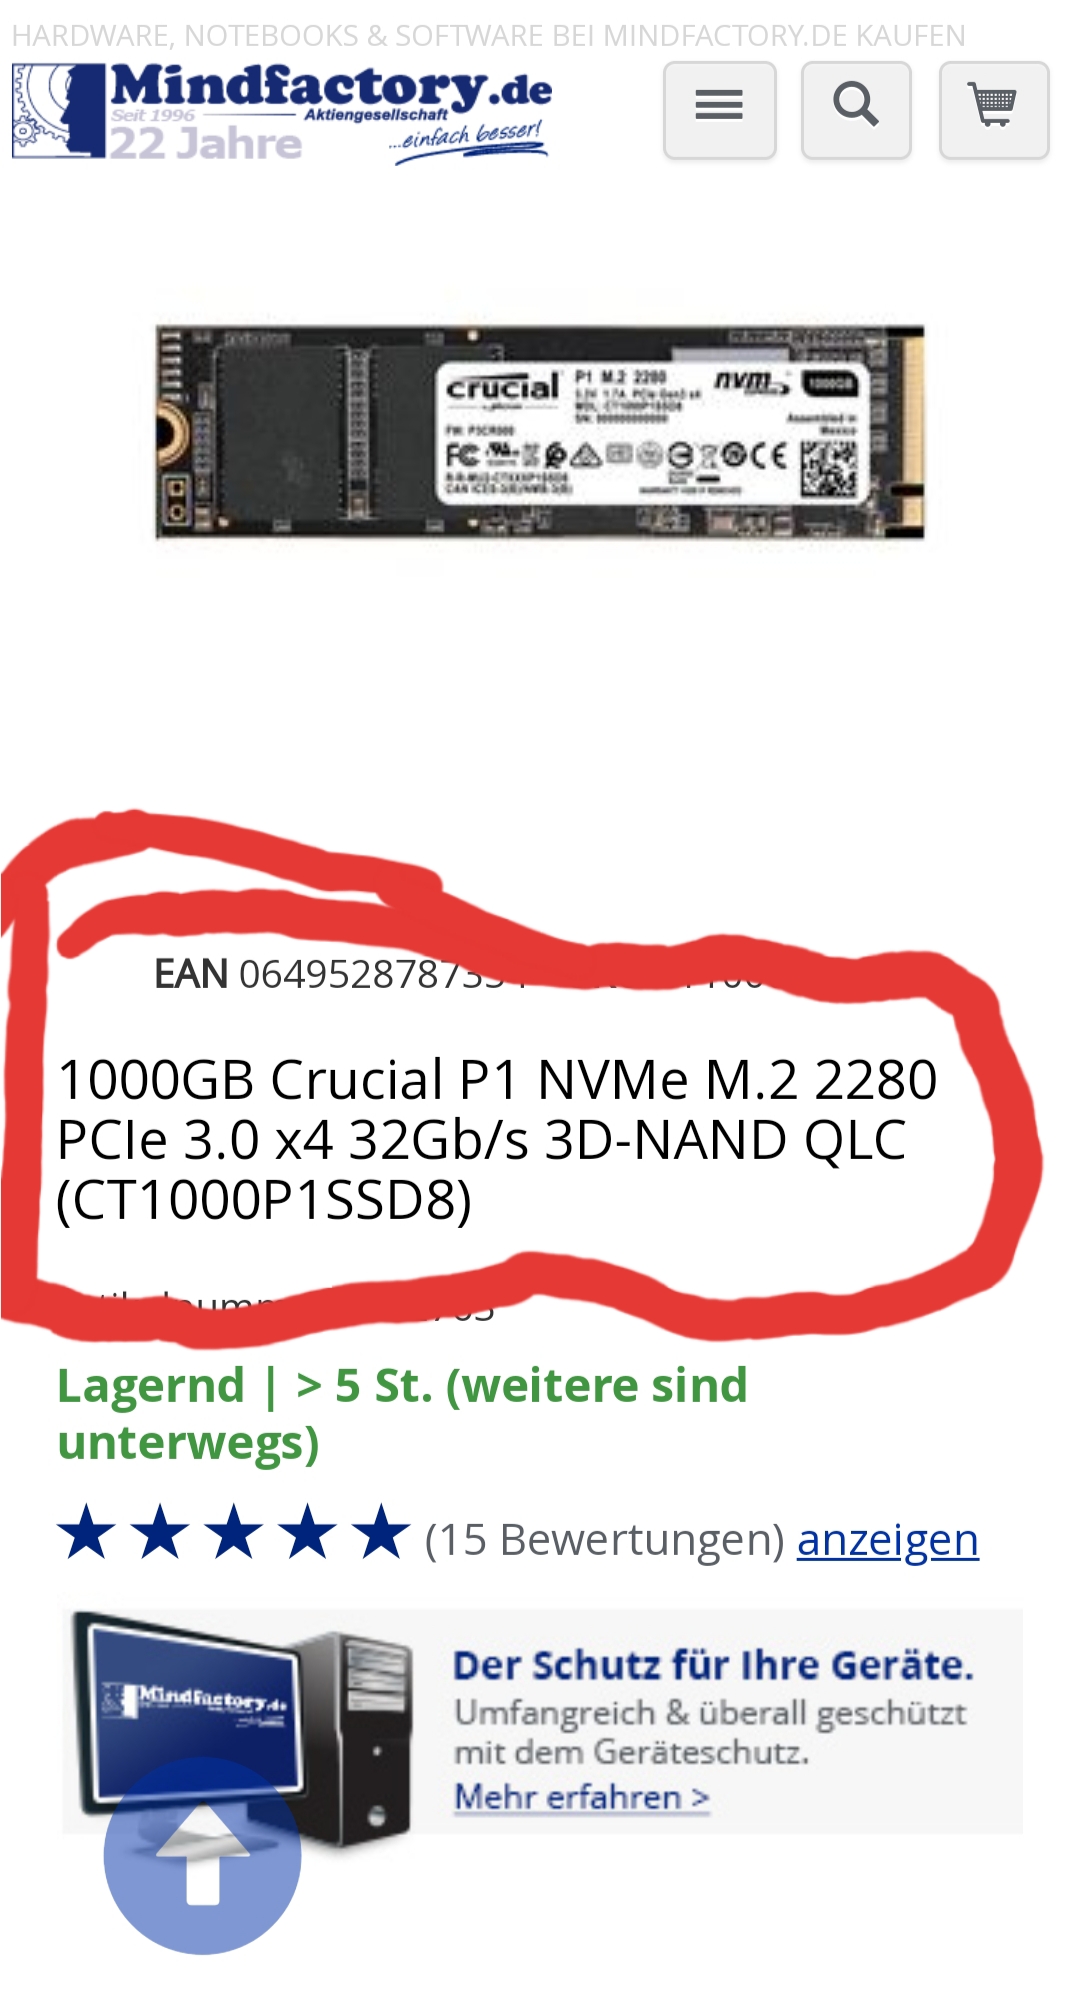Image resolution: width=1080 pixels, height=2003 pixels.
Task: Click the second rating star
Action: pyautogui.click(x=160, y=1532)
